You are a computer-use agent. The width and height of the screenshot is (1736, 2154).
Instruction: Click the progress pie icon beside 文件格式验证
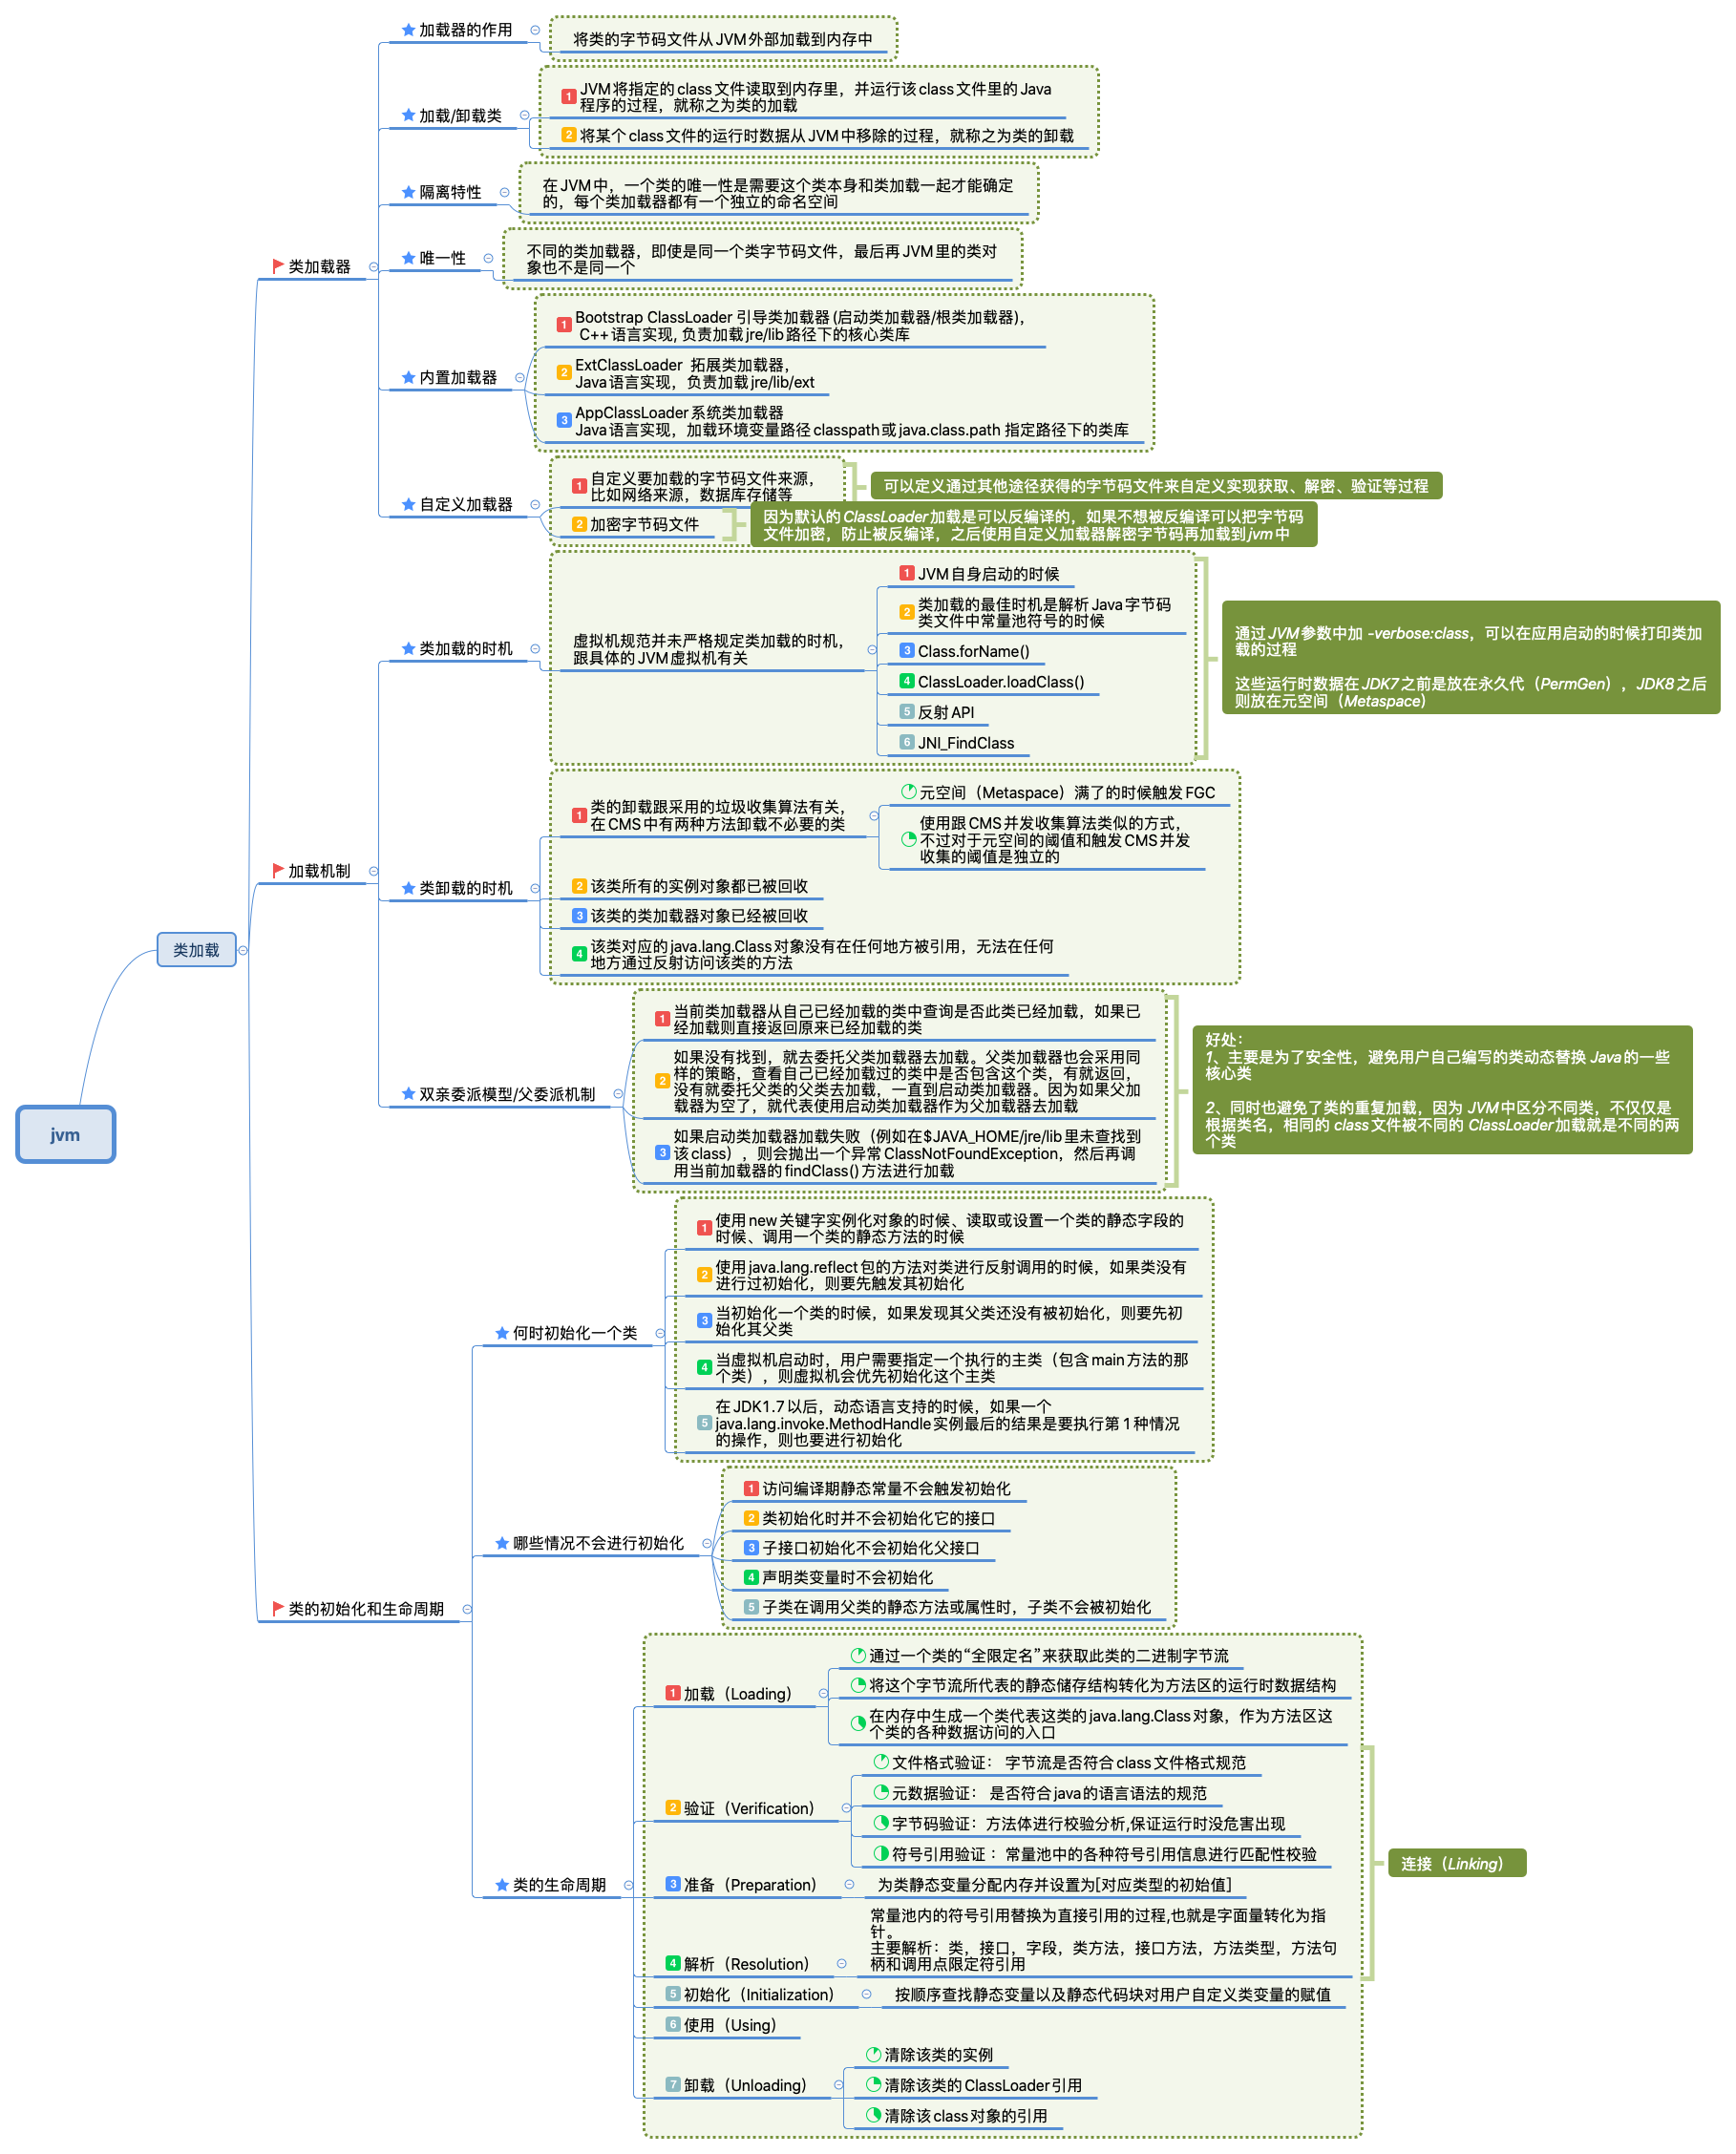click(x=881, y=1762)
